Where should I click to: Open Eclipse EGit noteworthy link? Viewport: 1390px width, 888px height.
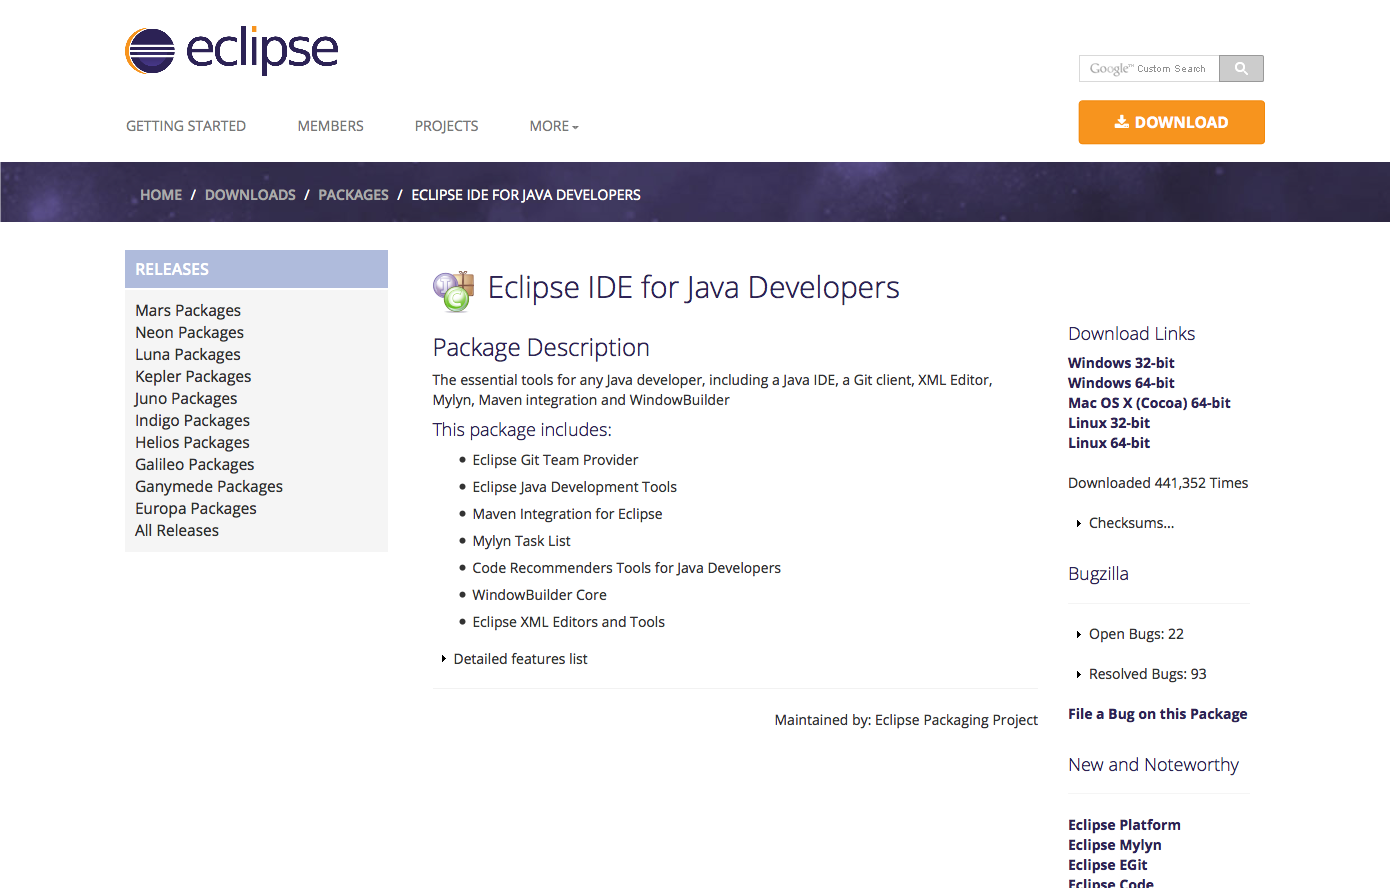[1108, 865]
